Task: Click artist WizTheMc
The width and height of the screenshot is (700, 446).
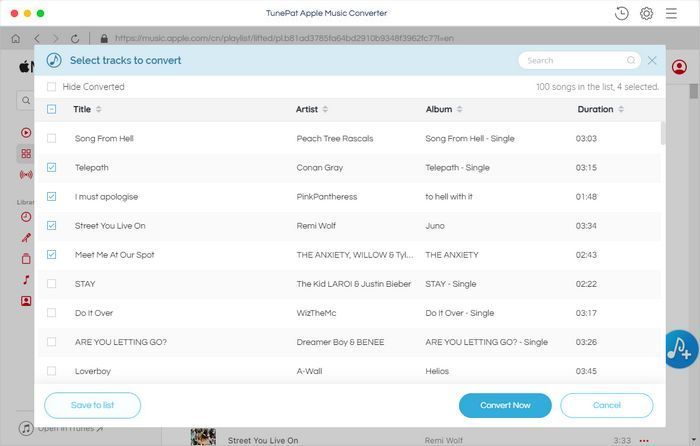Action: (316, 313)
